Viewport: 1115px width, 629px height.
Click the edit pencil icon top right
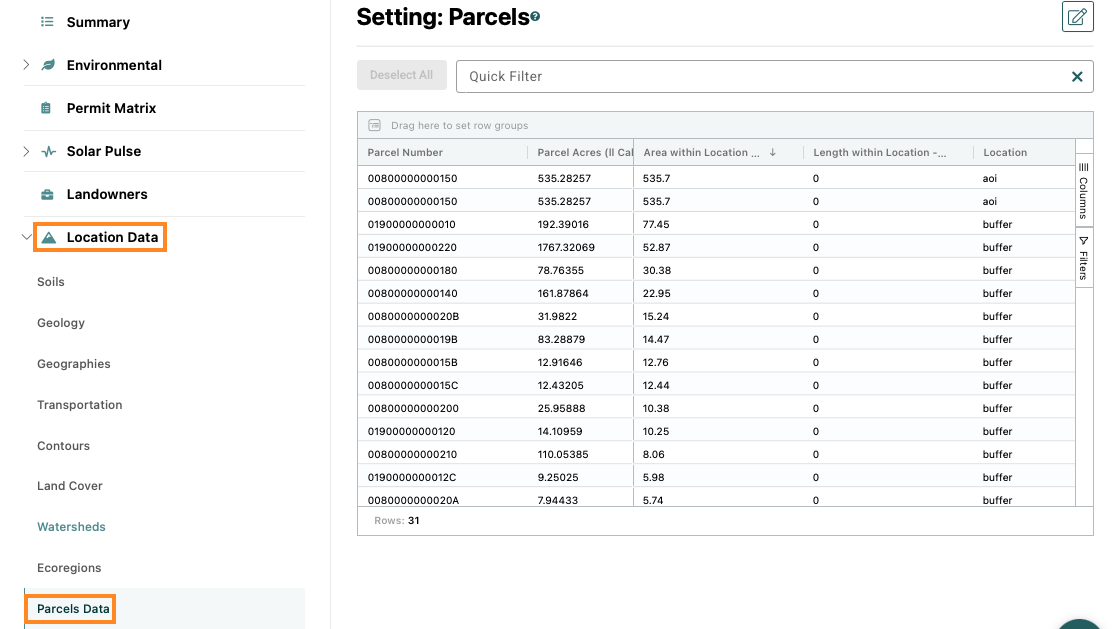pyautogui.click(x=1077, y=17)
